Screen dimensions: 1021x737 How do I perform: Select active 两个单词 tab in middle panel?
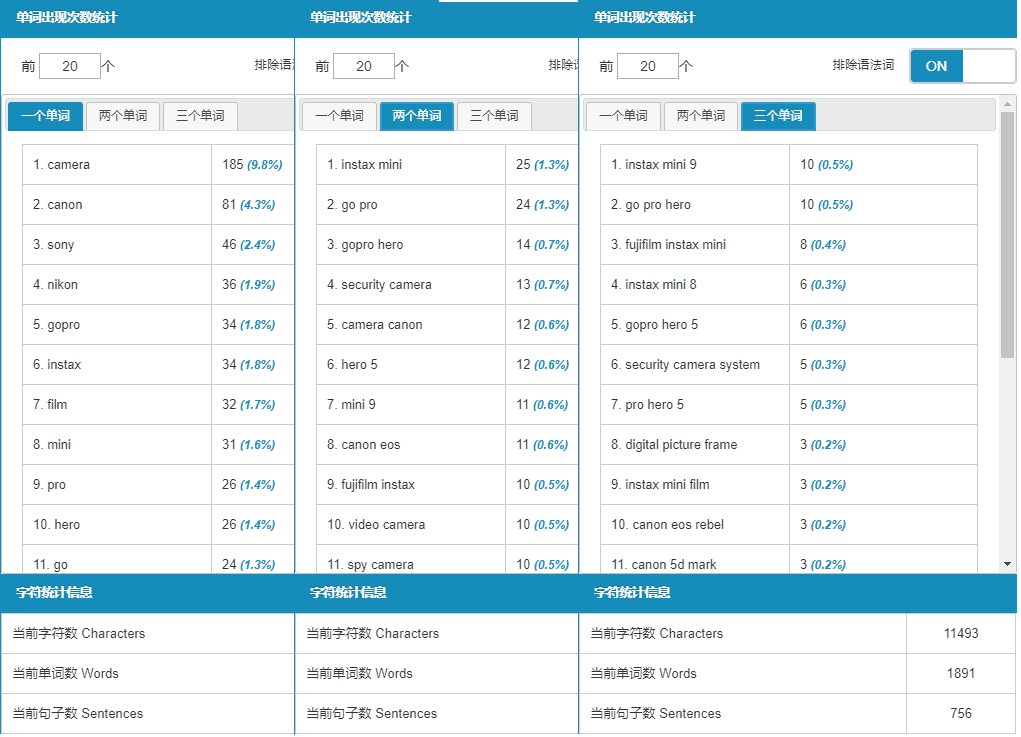417,116
